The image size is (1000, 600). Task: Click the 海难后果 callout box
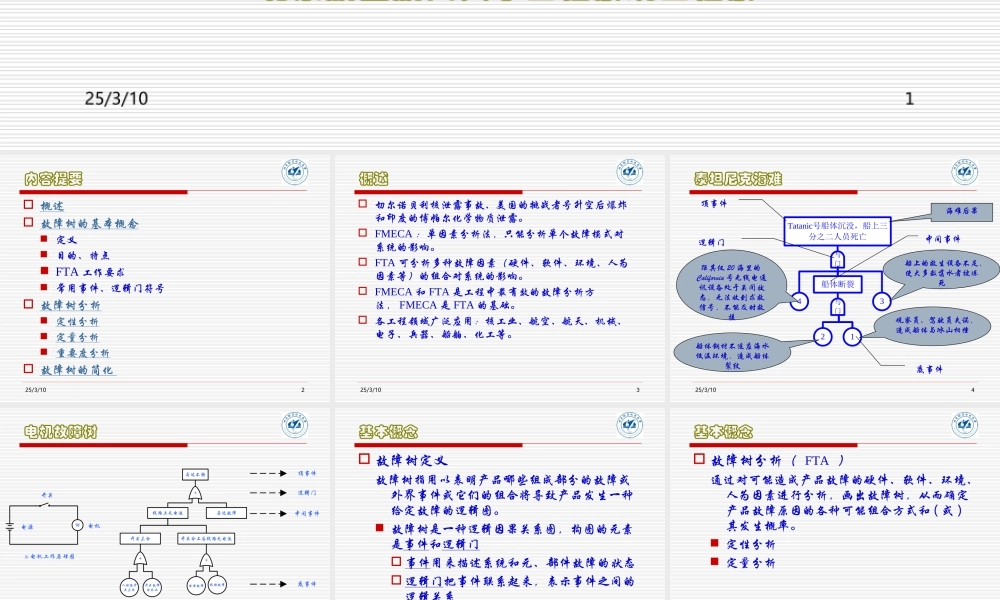pos(962,212)
